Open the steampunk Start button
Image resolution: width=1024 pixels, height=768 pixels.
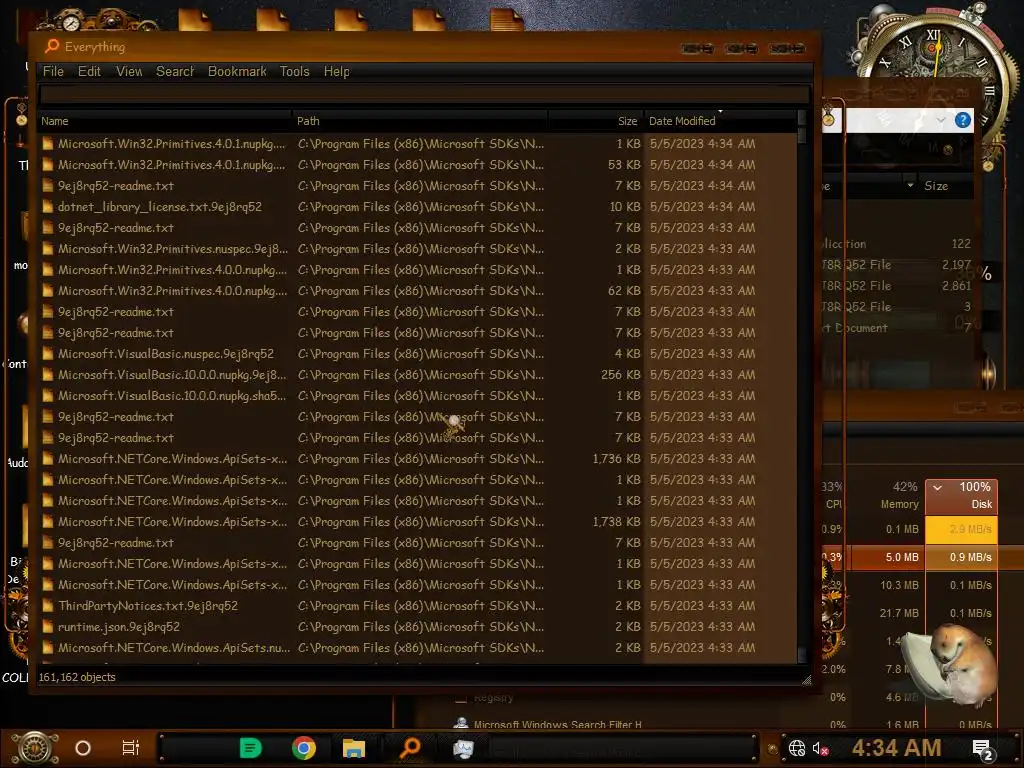[36, 748]
